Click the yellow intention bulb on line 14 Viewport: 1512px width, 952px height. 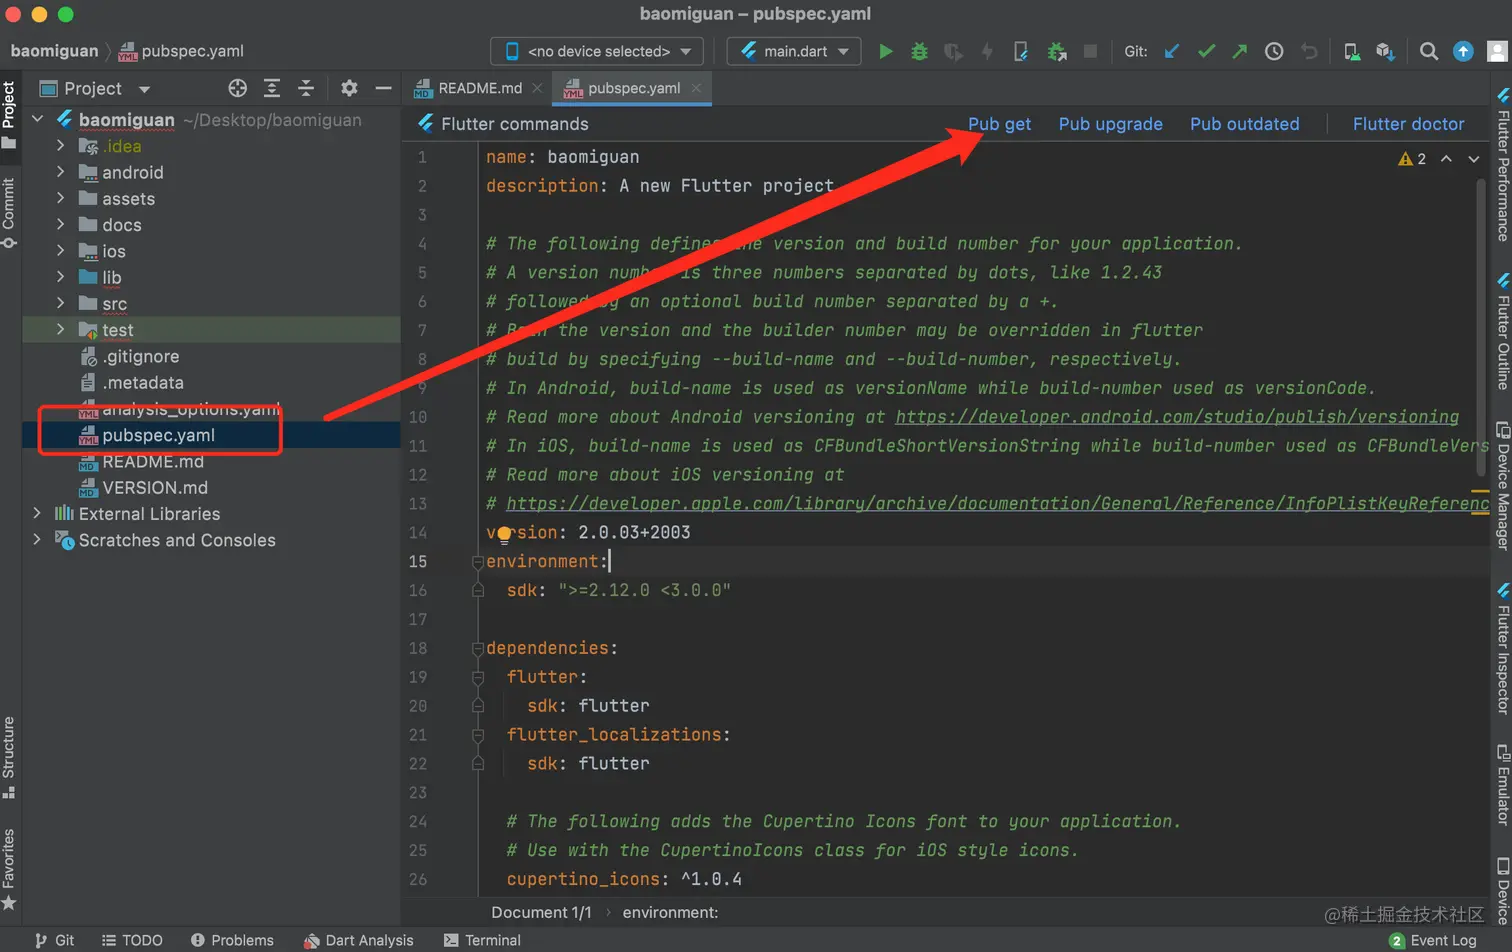[x=504, y=534]
